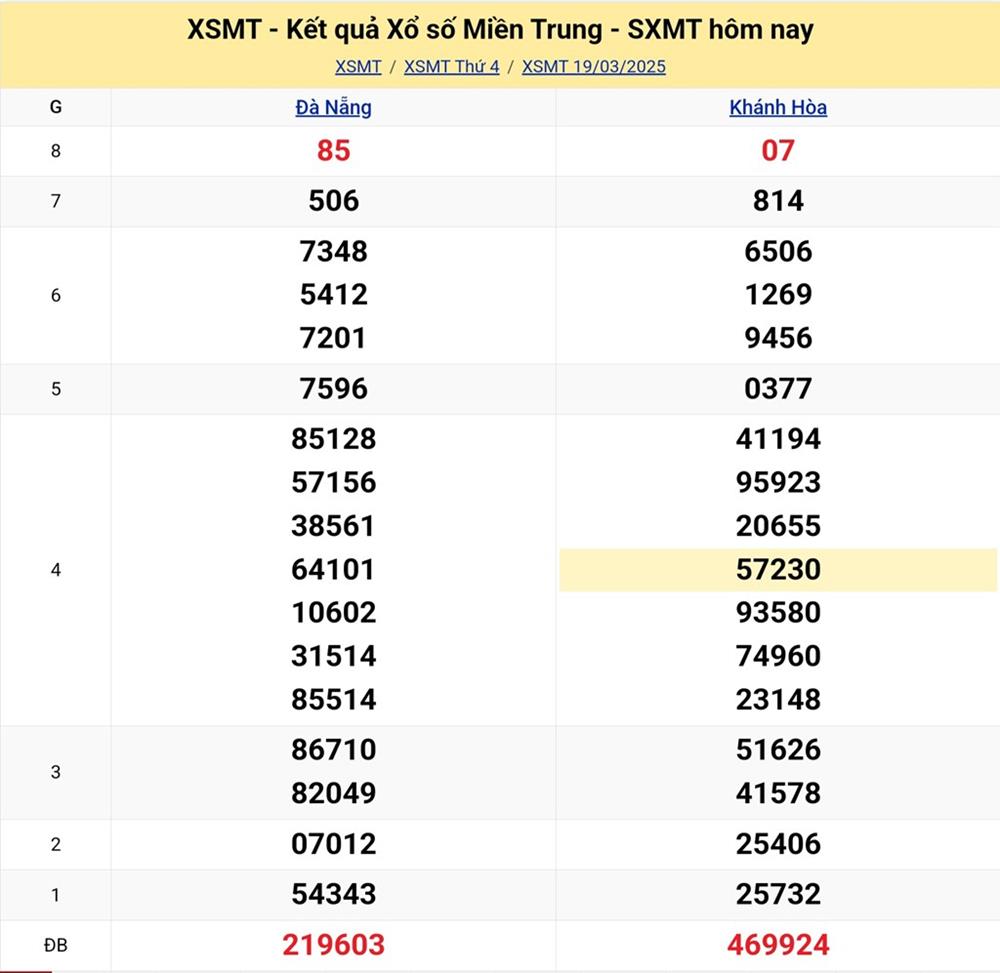Select Đà Nẵng second prize 07012
Screen dimensions: 1000x973
click(x=333, y=844)
